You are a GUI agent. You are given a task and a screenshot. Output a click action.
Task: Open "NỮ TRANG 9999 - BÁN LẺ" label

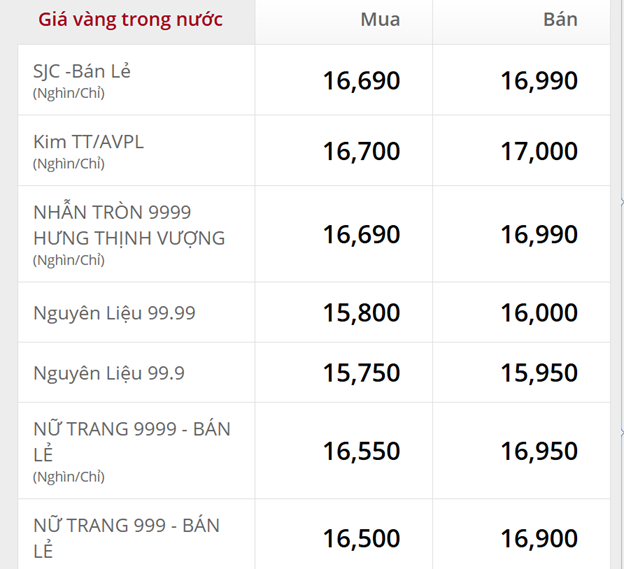pos(132,441)
